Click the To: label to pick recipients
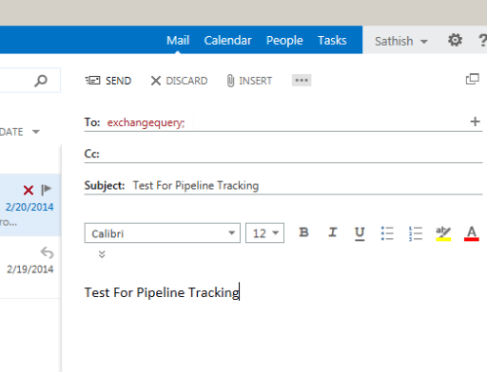The height and width of the screenshot is (372, 487). click(x=92, y=122)
